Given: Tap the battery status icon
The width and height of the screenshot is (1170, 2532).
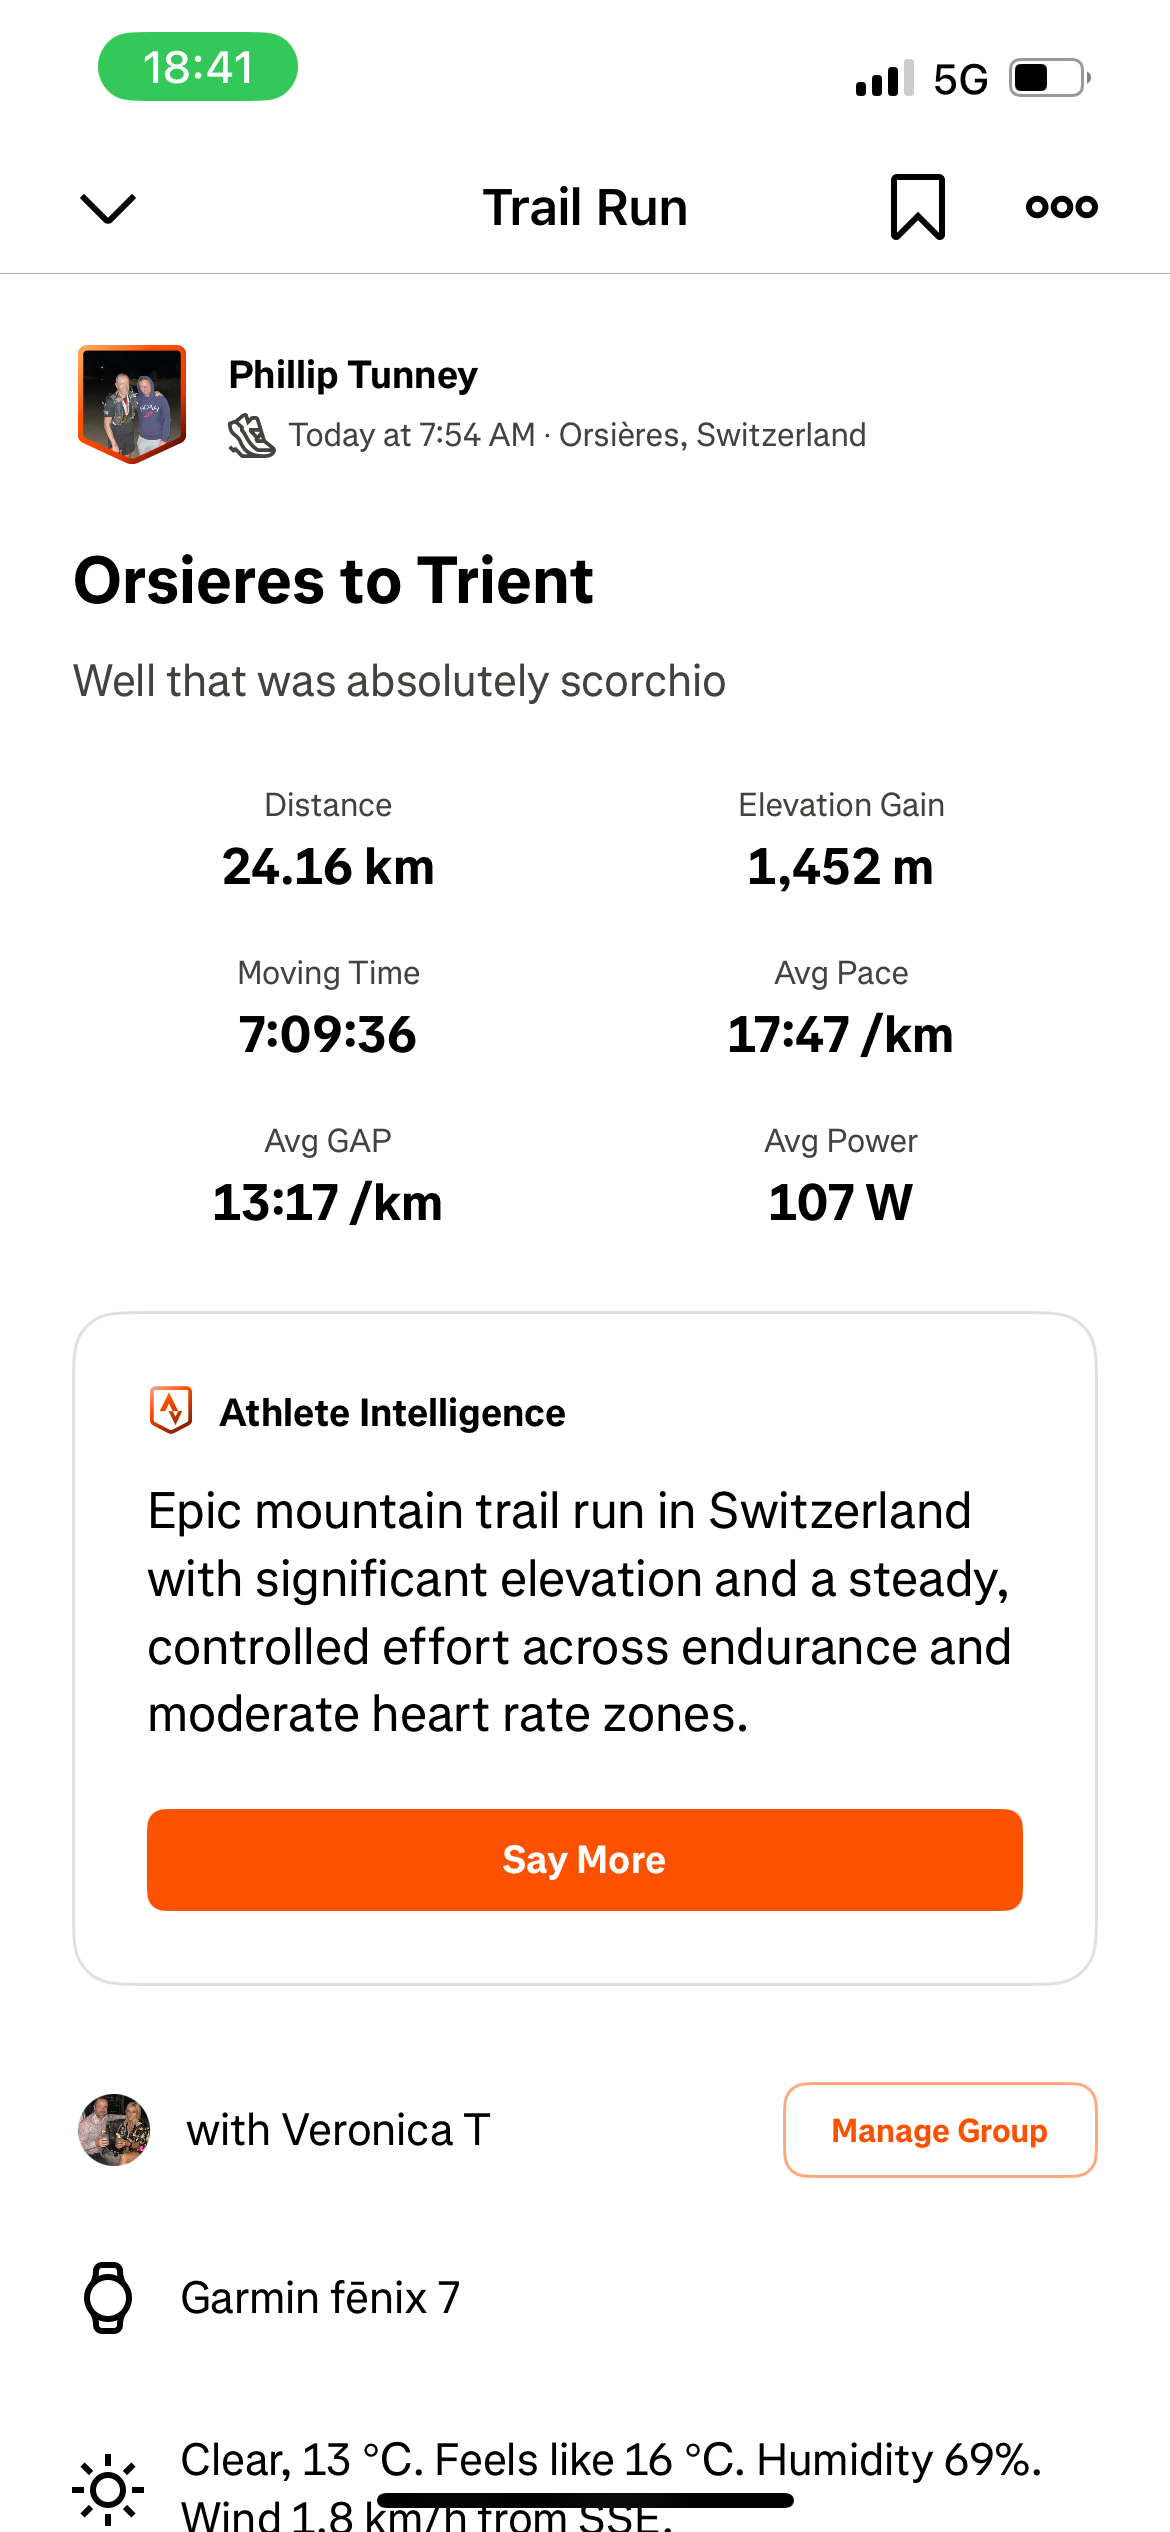Looking at the screenshot, I should tap(1048, 78).
